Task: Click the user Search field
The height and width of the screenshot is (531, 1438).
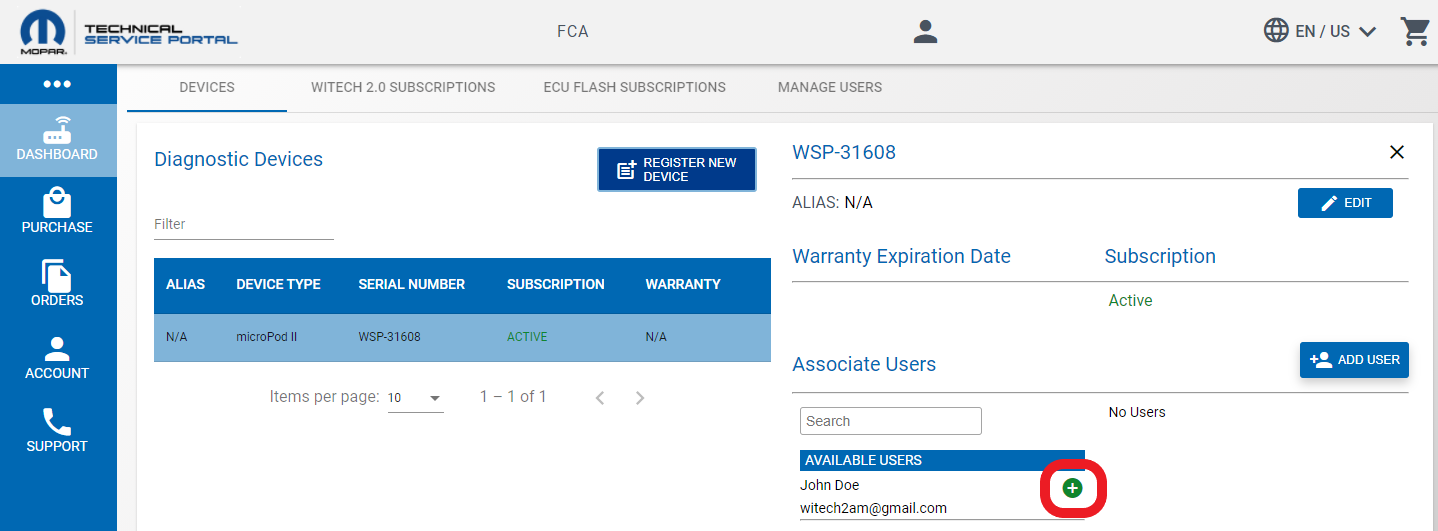Action: 891,421
